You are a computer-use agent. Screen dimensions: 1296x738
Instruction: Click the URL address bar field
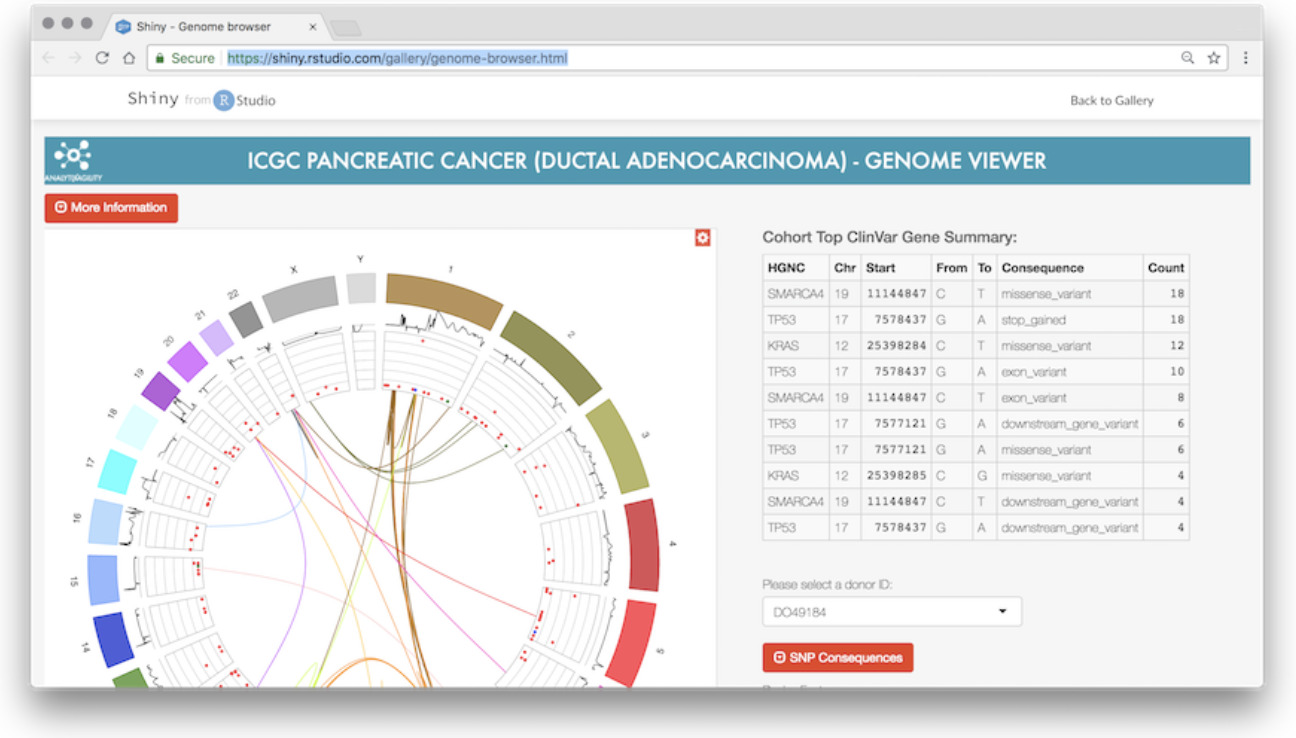pyautogui.click(x=700, y=58)
